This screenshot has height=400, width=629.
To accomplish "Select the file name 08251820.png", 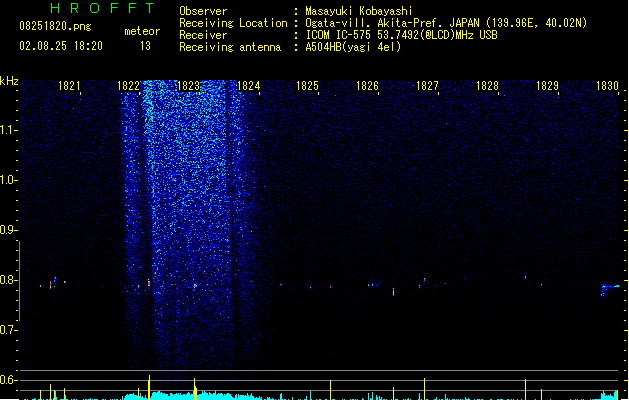I will point(55,26).
